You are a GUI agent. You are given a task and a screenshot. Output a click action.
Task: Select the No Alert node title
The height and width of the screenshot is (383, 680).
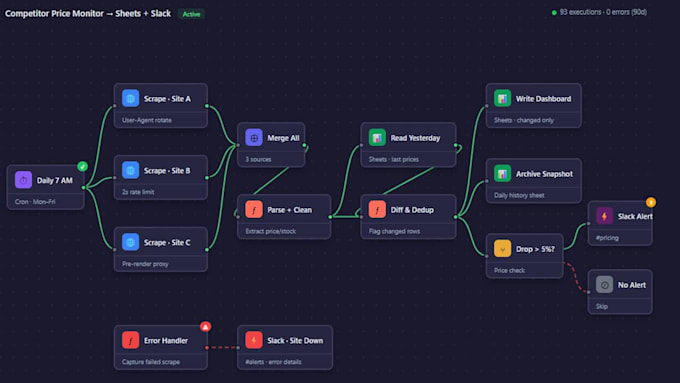tap(632, 285)
